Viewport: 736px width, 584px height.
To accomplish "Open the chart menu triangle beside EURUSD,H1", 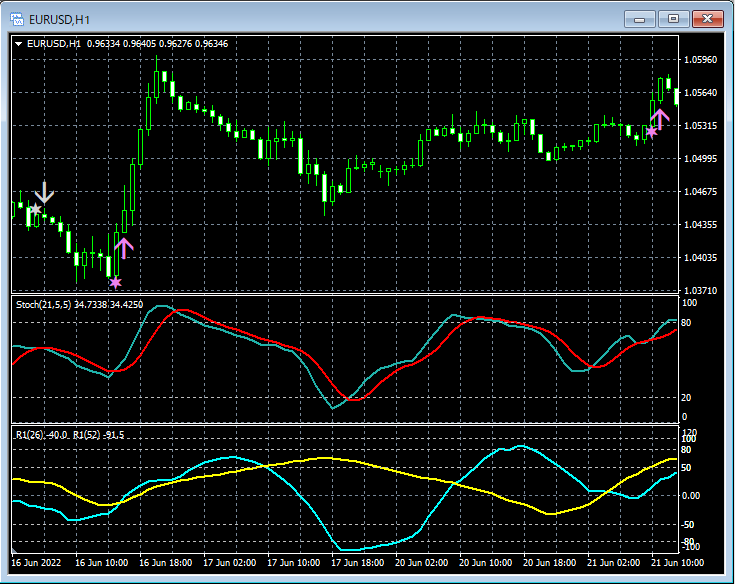I will tap(19, 44).
